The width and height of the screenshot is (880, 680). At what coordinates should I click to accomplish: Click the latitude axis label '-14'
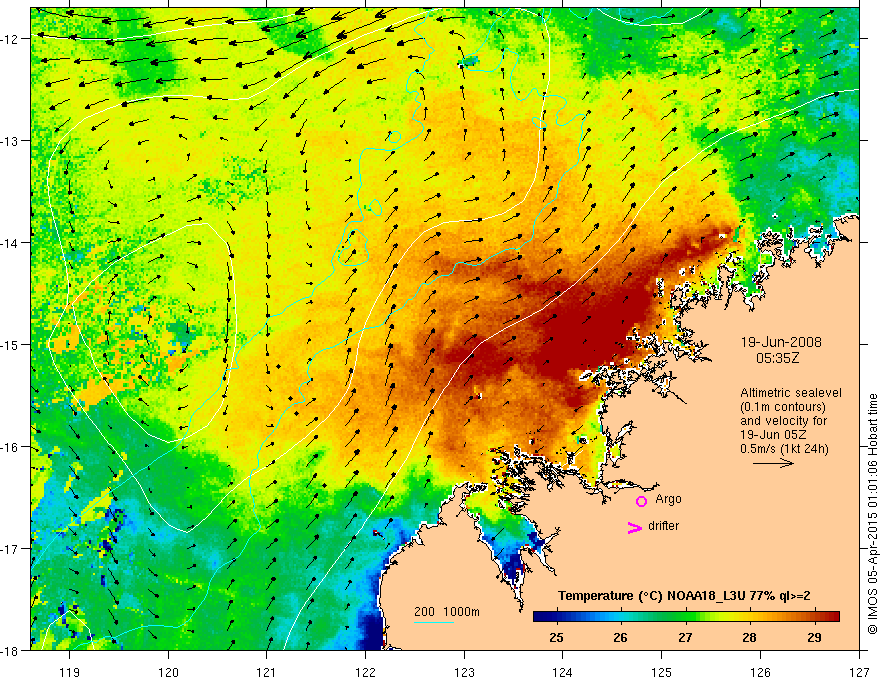pyautogui.click(x=11, y=243)
